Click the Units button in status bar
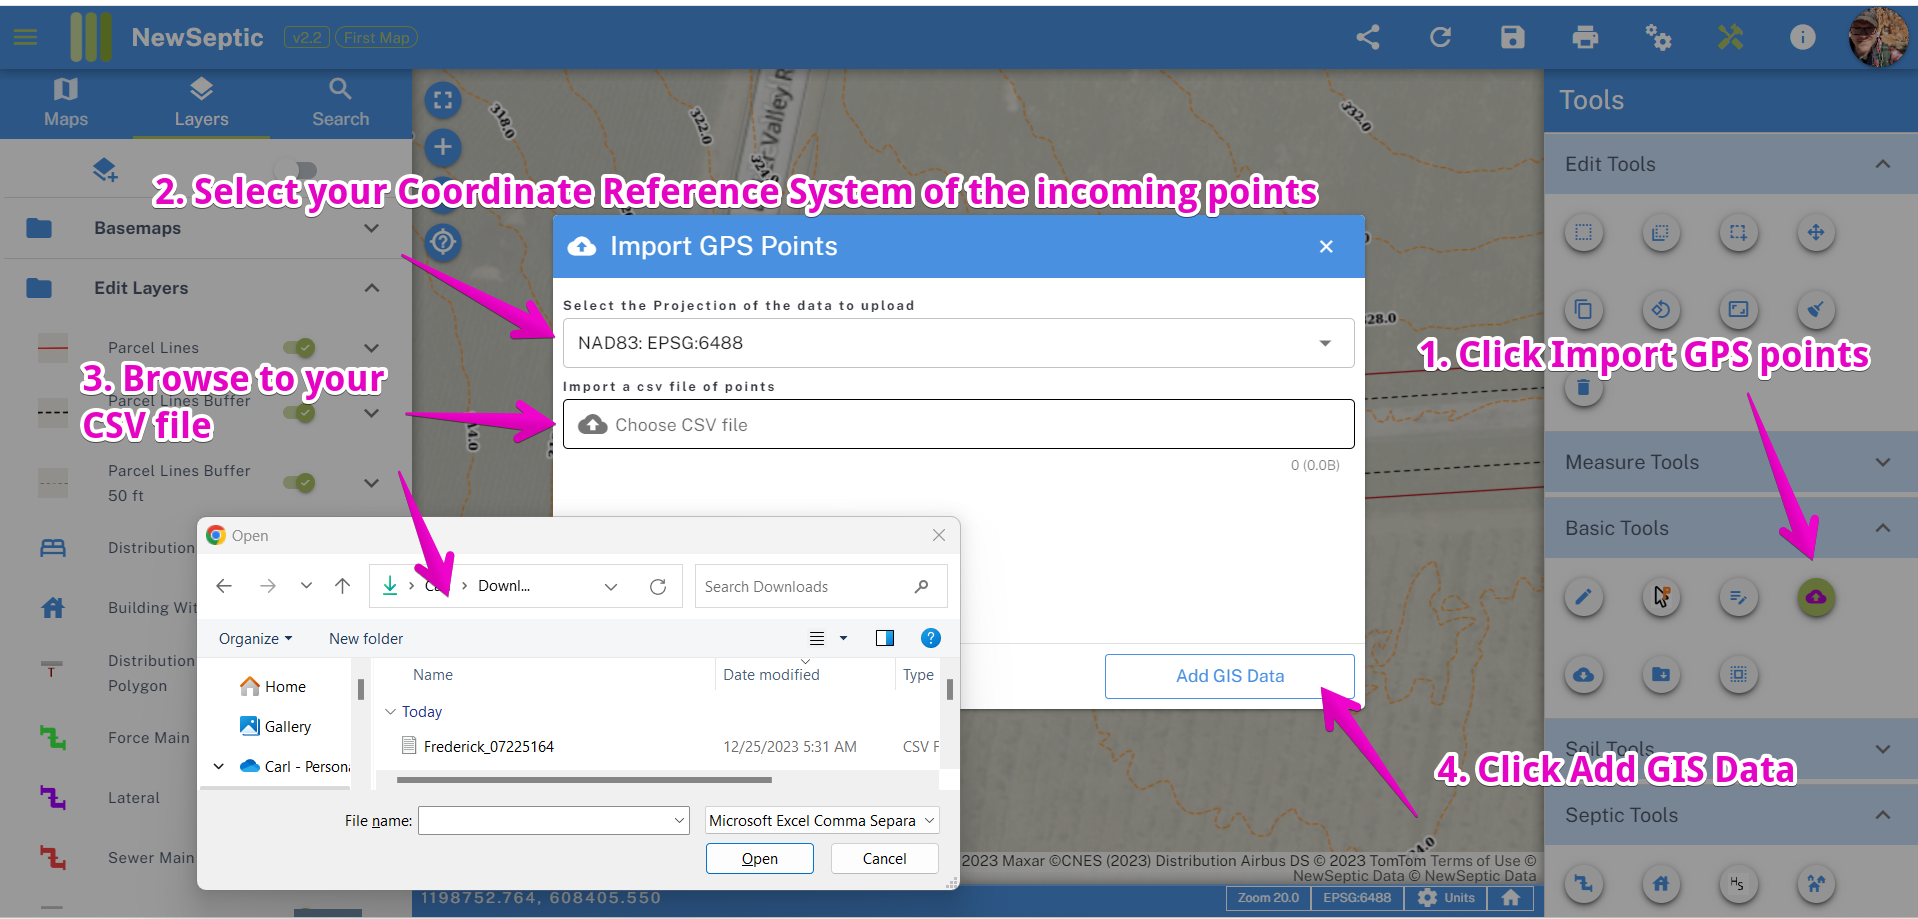 tap(1446, 898)
